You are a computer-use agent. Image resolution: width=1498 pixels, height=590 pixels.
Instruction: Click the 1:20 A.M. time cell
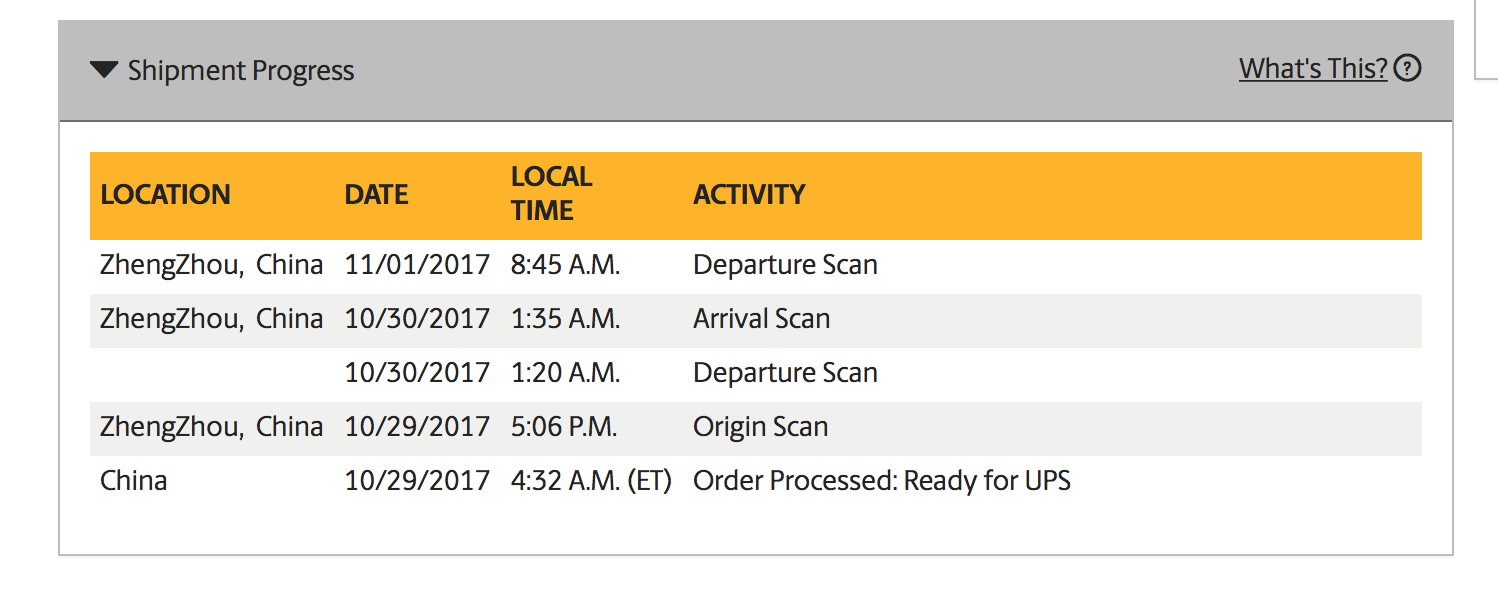(565, 373)
